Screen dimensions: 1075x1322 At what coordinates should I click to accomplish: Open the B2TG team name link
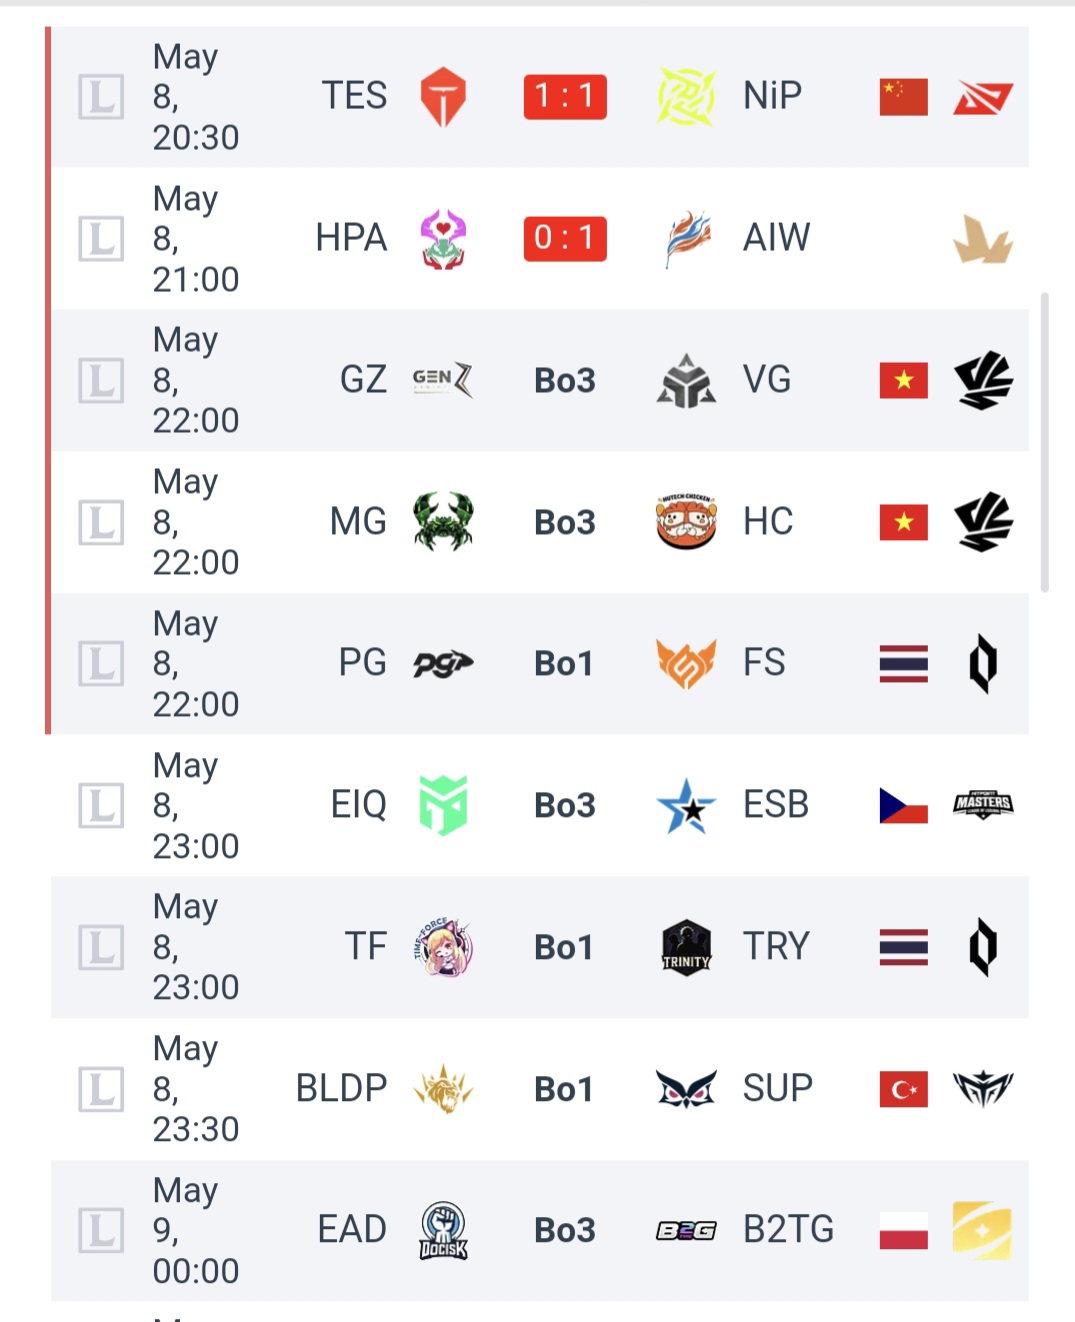[x=788, y=1229]
